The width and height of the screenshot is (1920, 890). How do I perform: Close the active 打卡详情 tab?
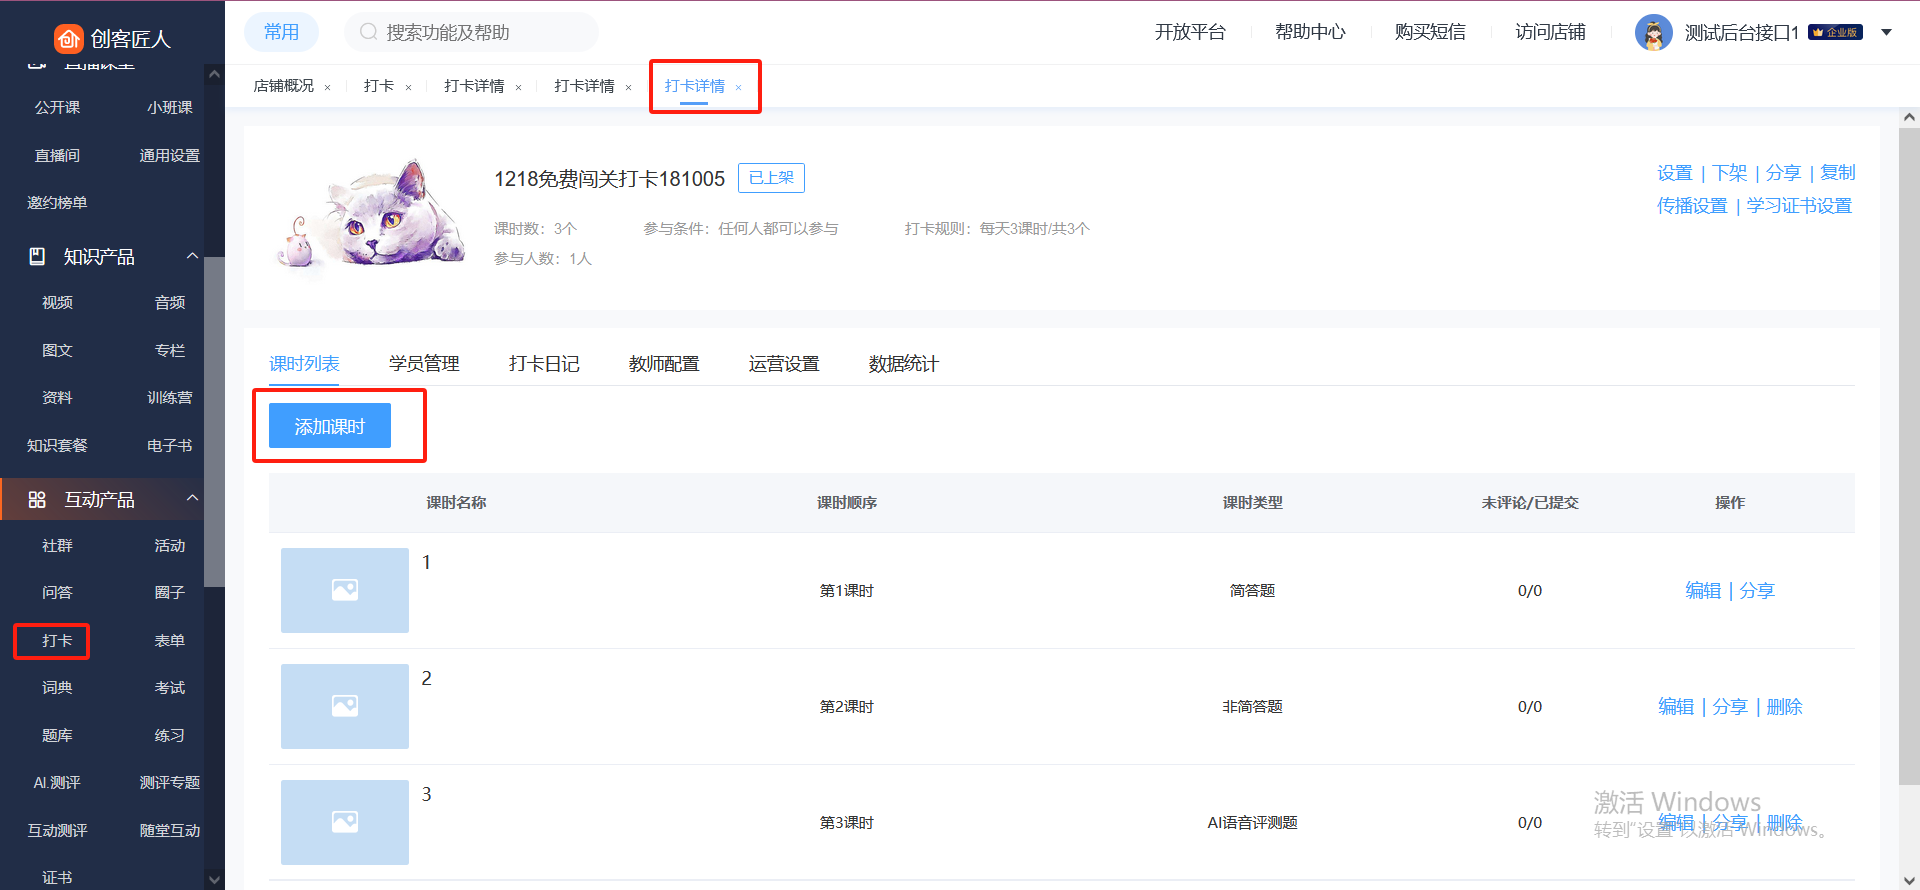tap(738, 88)
